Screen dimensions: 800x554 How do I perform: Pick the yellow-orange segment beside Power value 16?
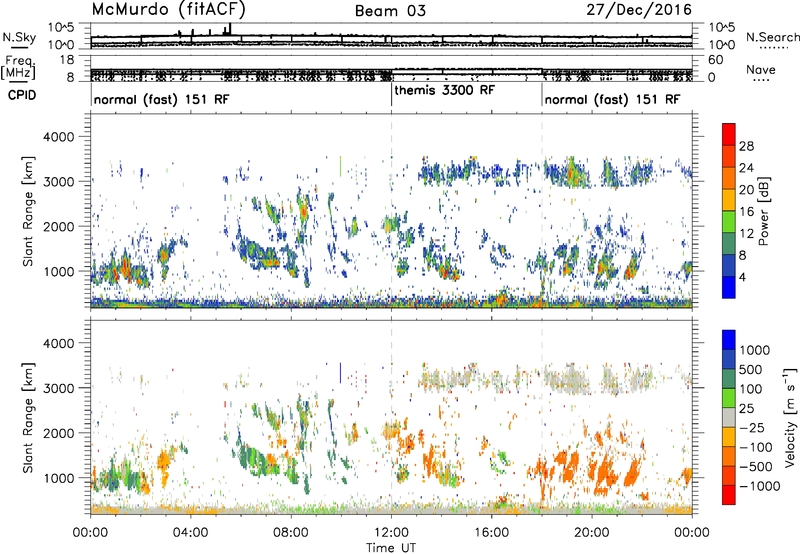[x=729, y=199]
